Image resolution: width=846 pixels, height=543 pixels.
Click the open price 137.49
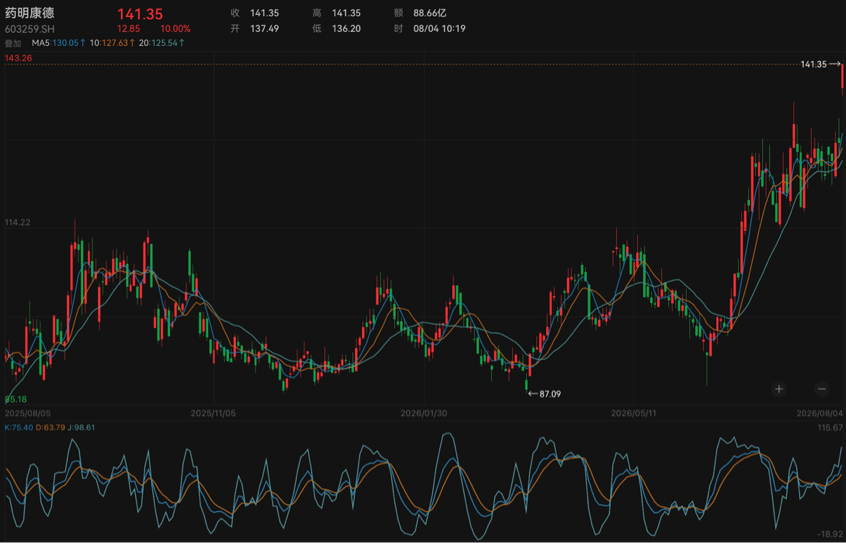(x=264, y=29)
